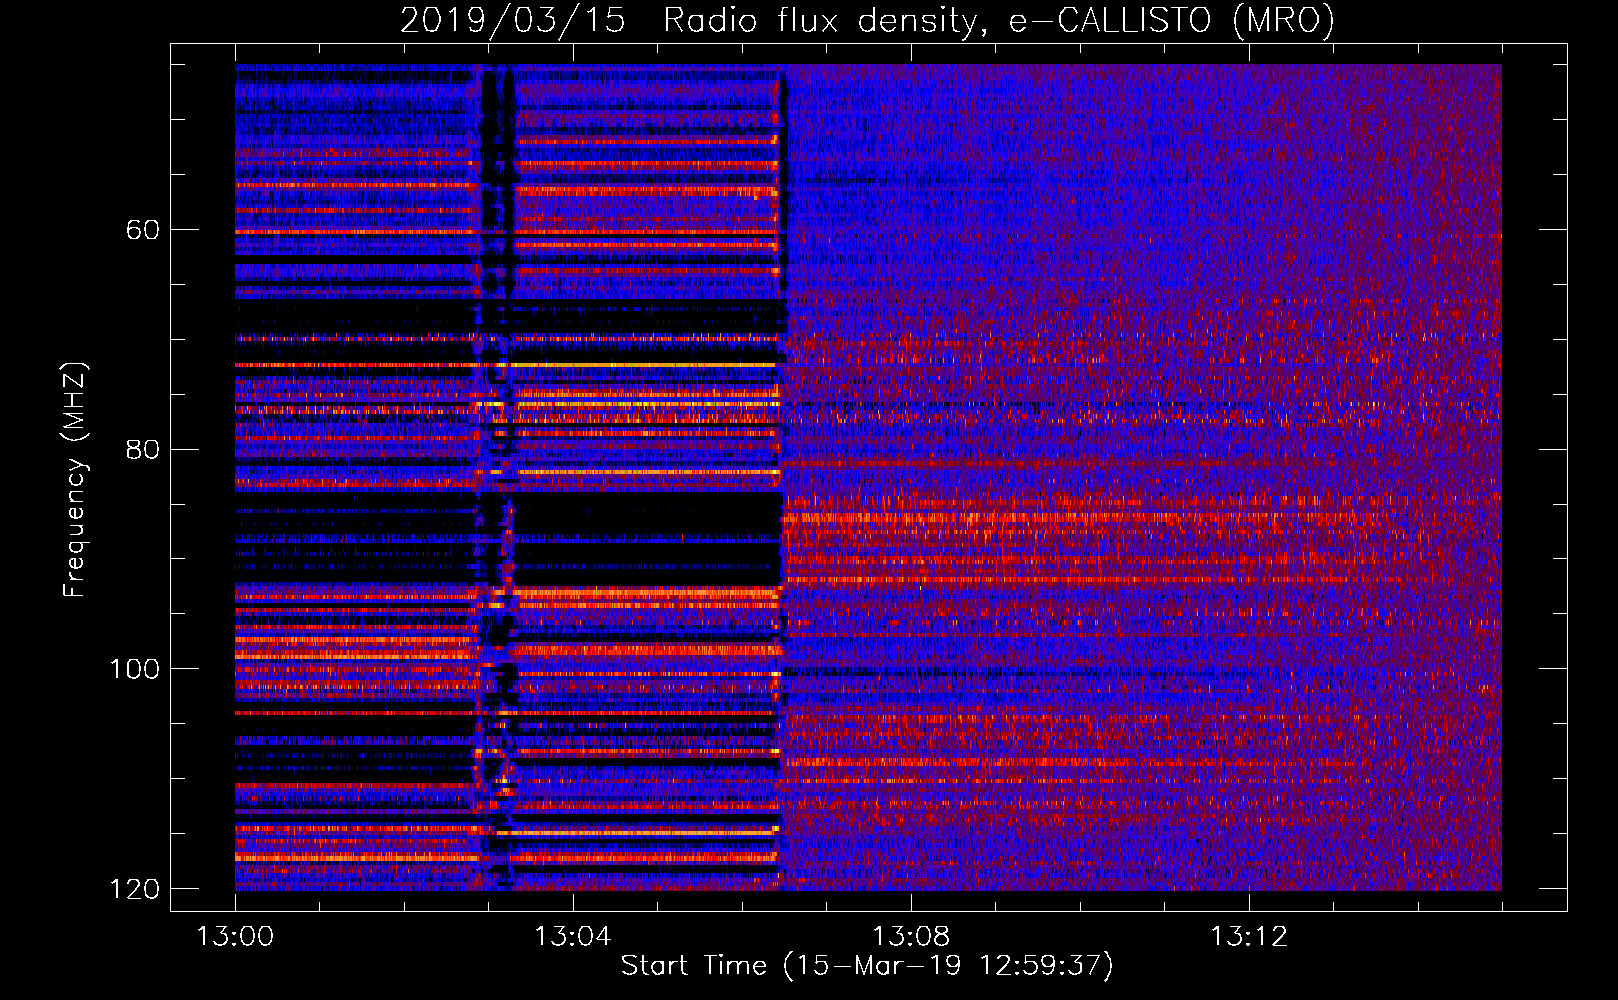Image resolution: width=1618 pixels, height=1000 pixels.
Task: Click the 13:08 time tick label
Action: [911, 937]
